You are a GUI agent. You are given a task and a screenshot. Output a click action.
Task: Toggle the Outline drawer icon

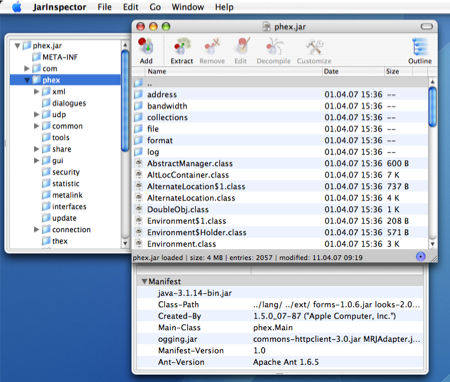tap(420, 46)
